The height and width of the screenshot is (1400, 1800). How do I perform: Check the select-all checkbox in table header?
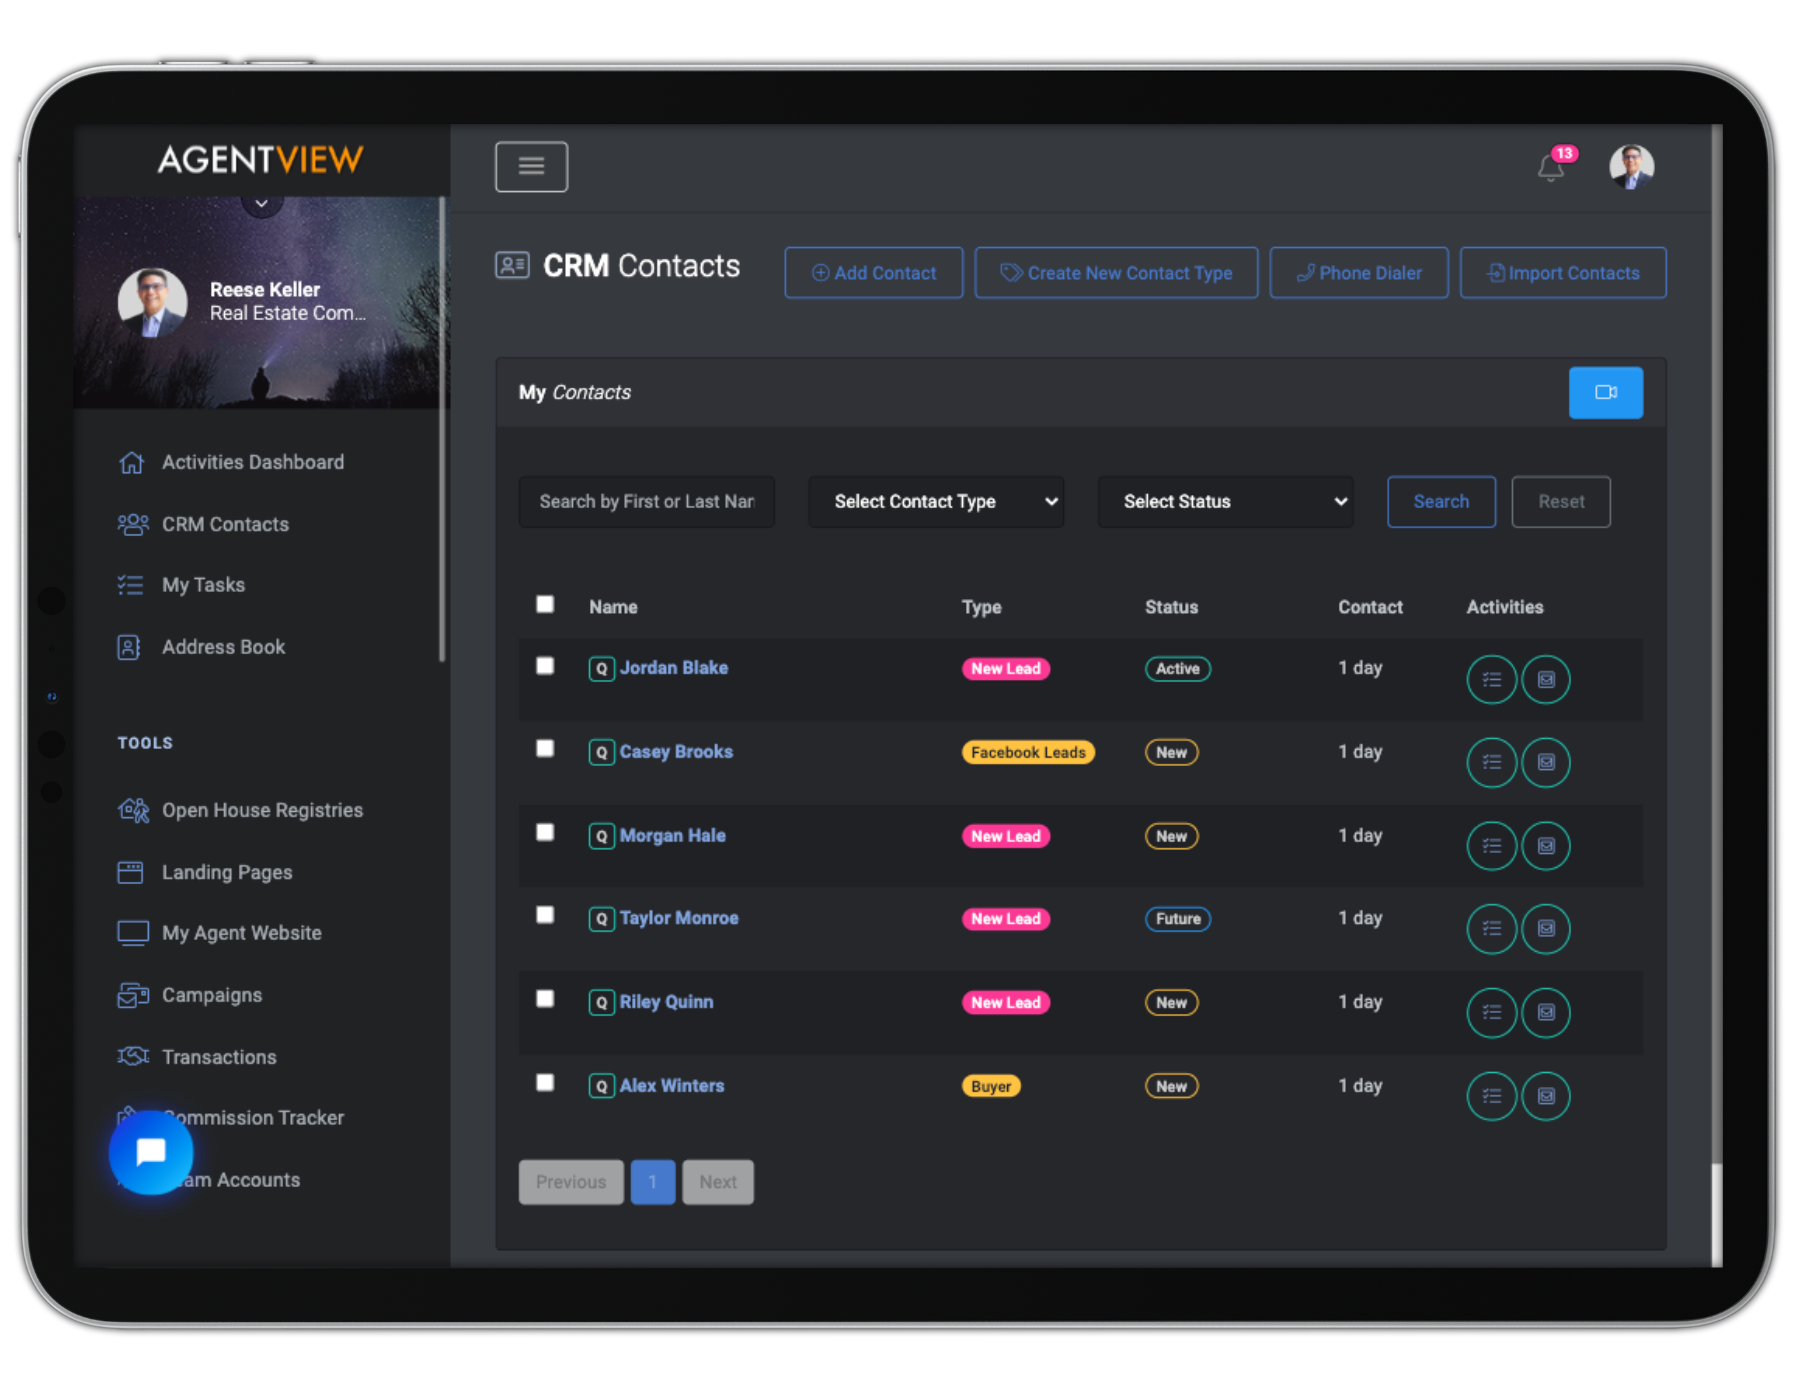[x=545, y=604]
